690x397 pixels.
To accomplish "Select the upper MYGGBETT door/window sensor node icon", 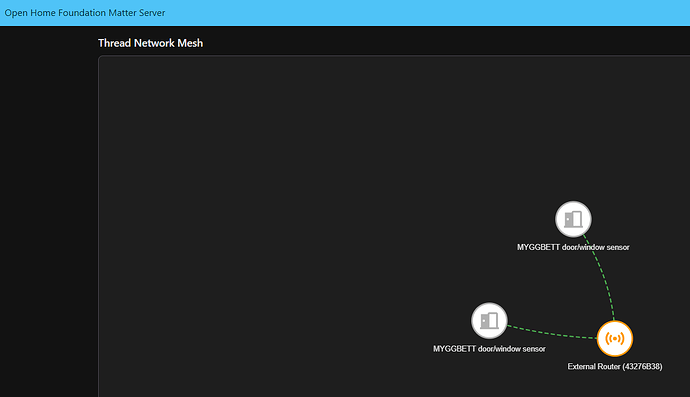I will 573,219.
